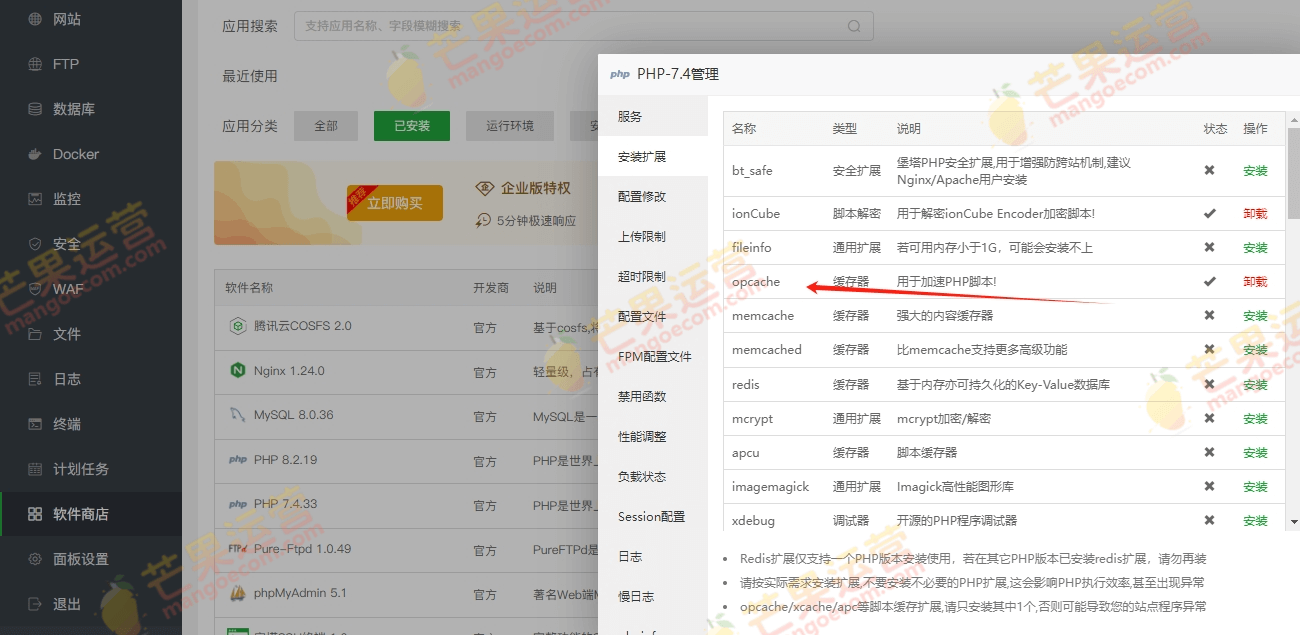The height and width of the screenshot is (635, 1300).
Task: Select the 已安装 category filter
Action: click(411, 126)
